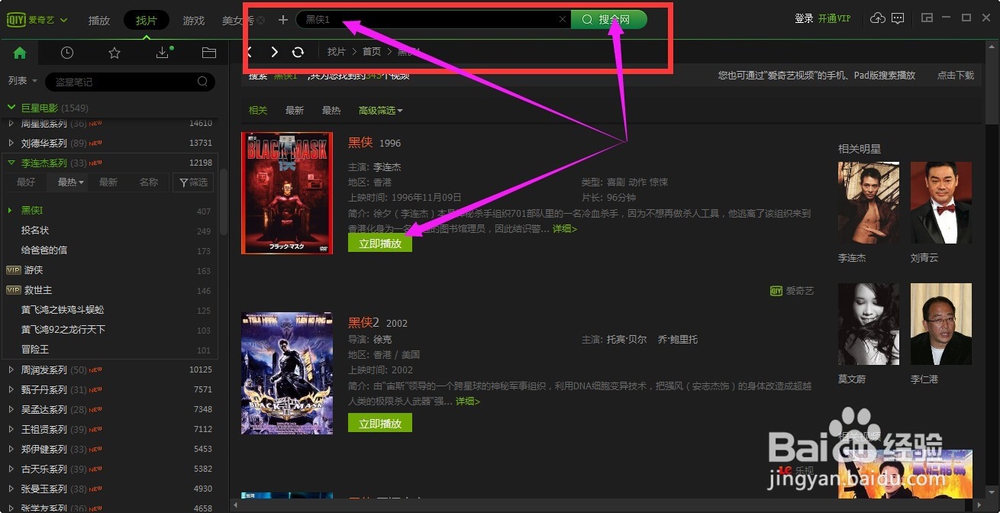Open the sidebar 筛选 filter button
The width and height of the screenshot is (1000, 513).
[x=193, y=182]
